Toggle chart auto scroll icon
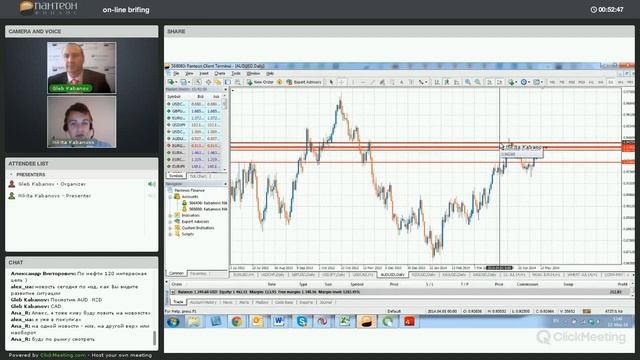The image size is (640, 360). 489,82
